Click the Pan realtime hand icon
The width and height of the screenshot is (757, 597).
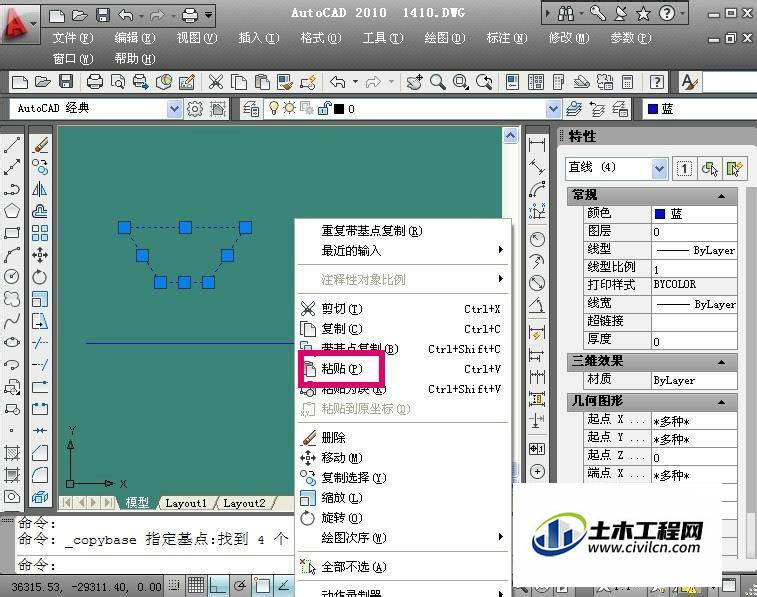point(414,82)
